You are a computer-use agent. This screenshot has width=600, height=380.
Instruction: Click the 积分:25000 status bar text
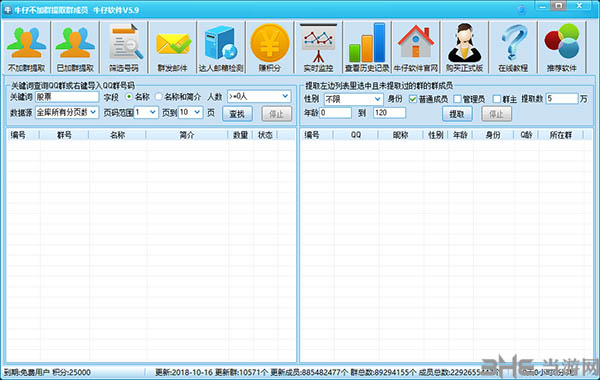coord(72,372)
